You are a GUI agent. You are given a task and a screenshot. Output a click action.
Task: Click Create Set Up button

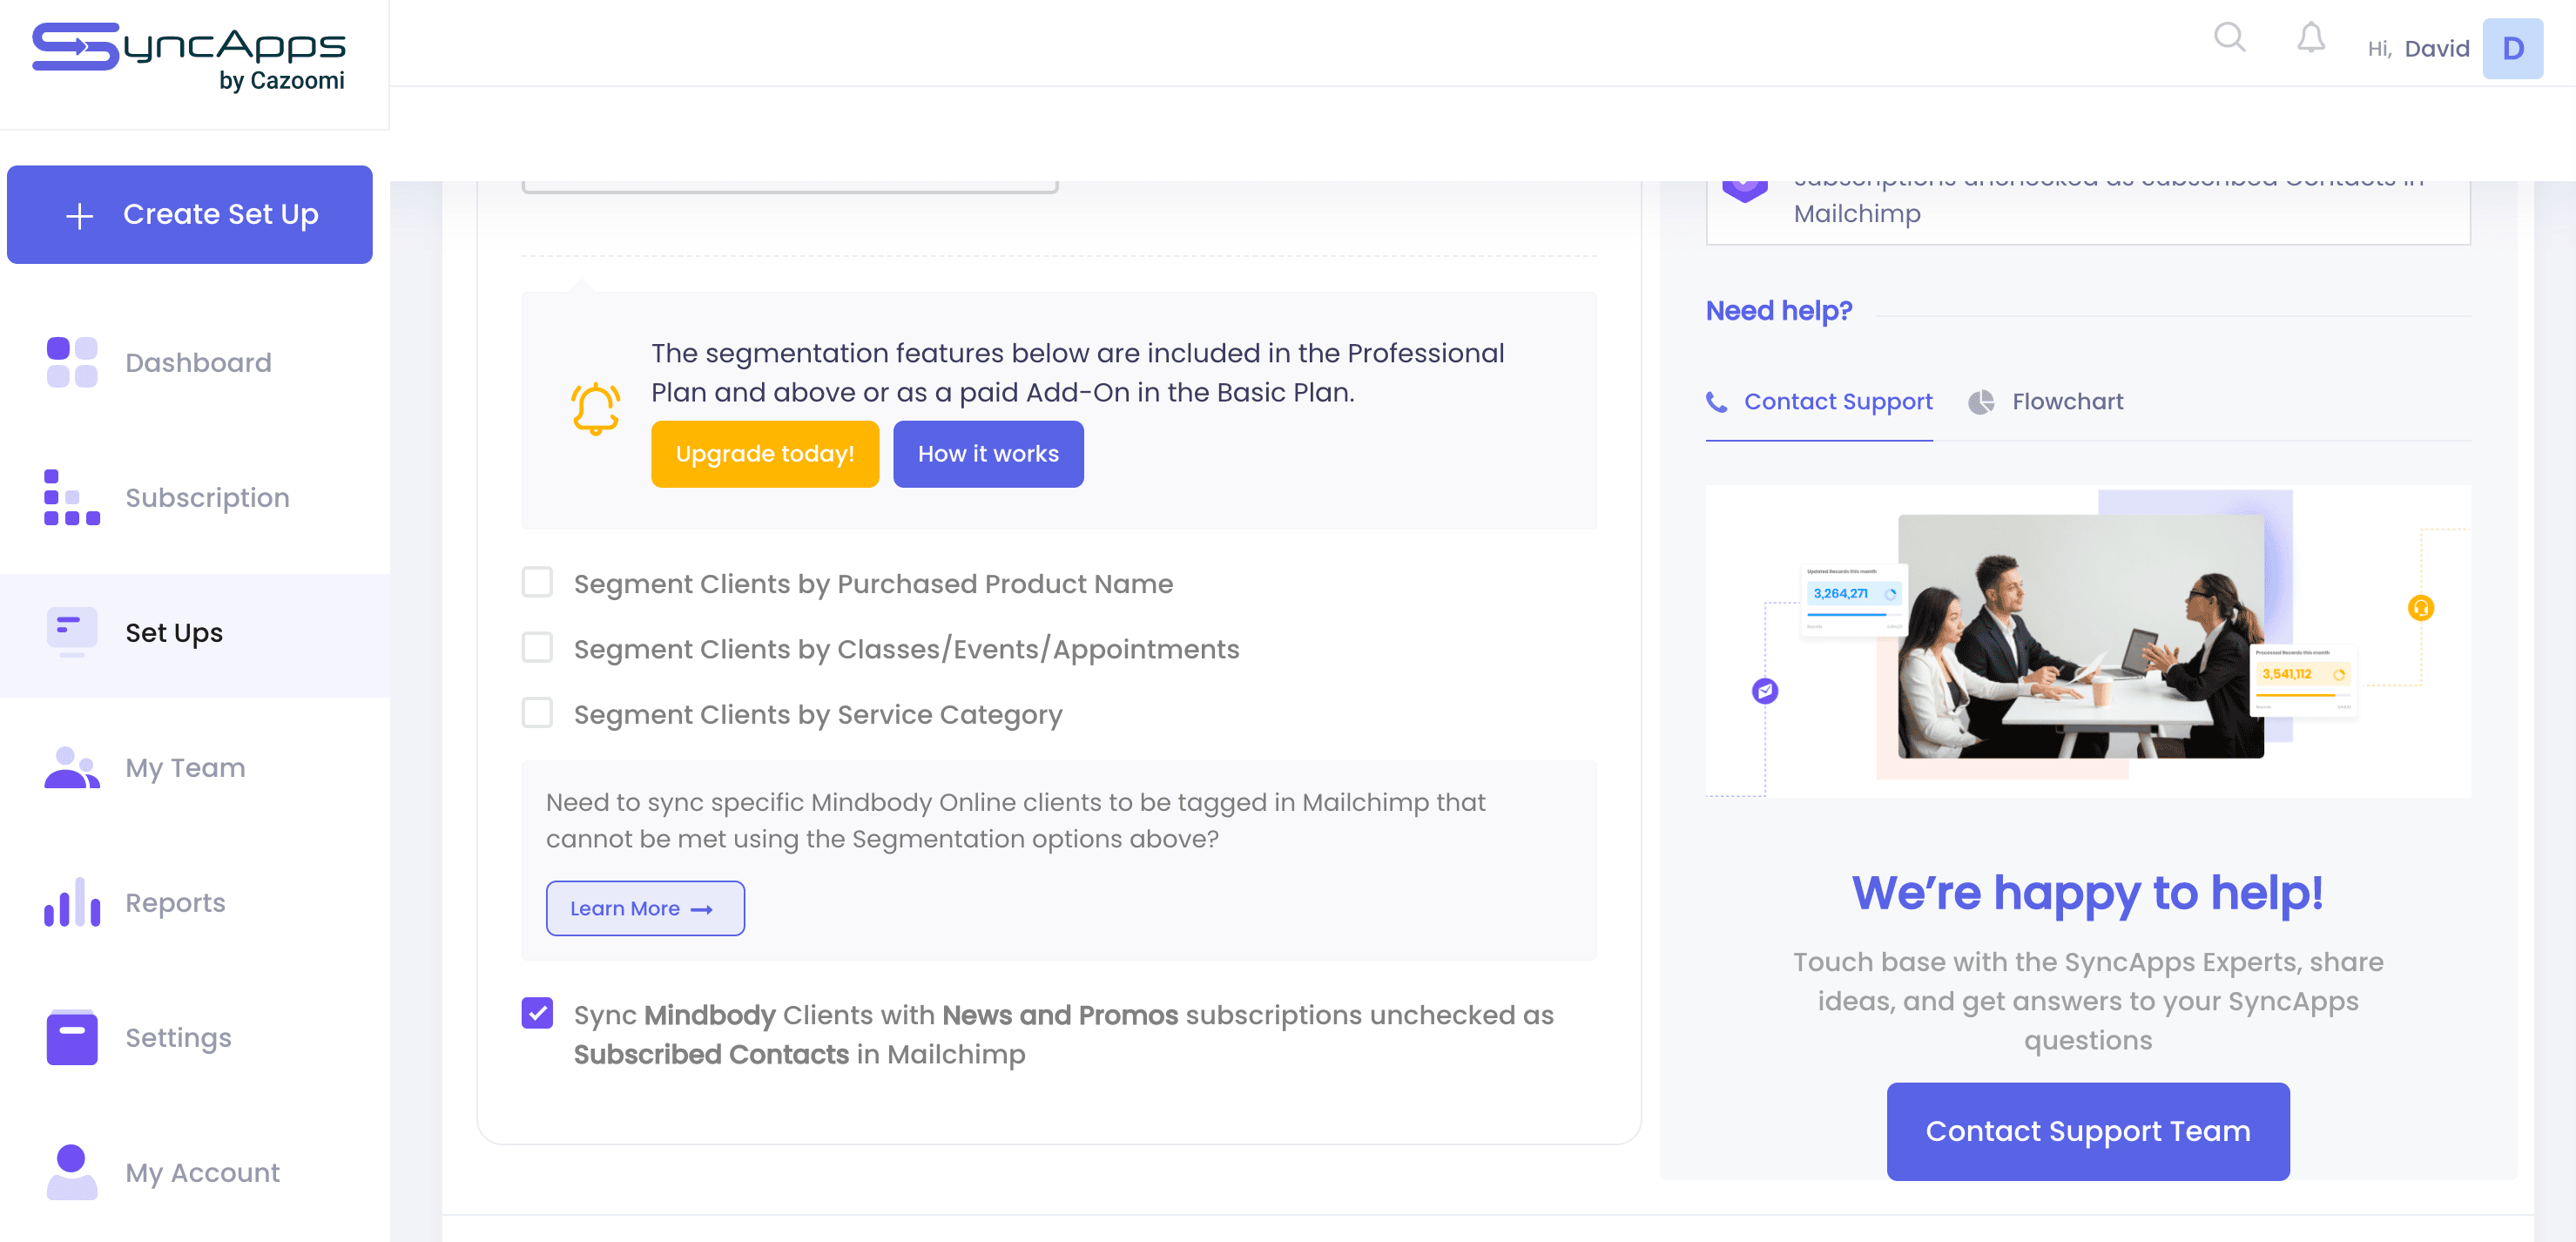pos(190,214)
